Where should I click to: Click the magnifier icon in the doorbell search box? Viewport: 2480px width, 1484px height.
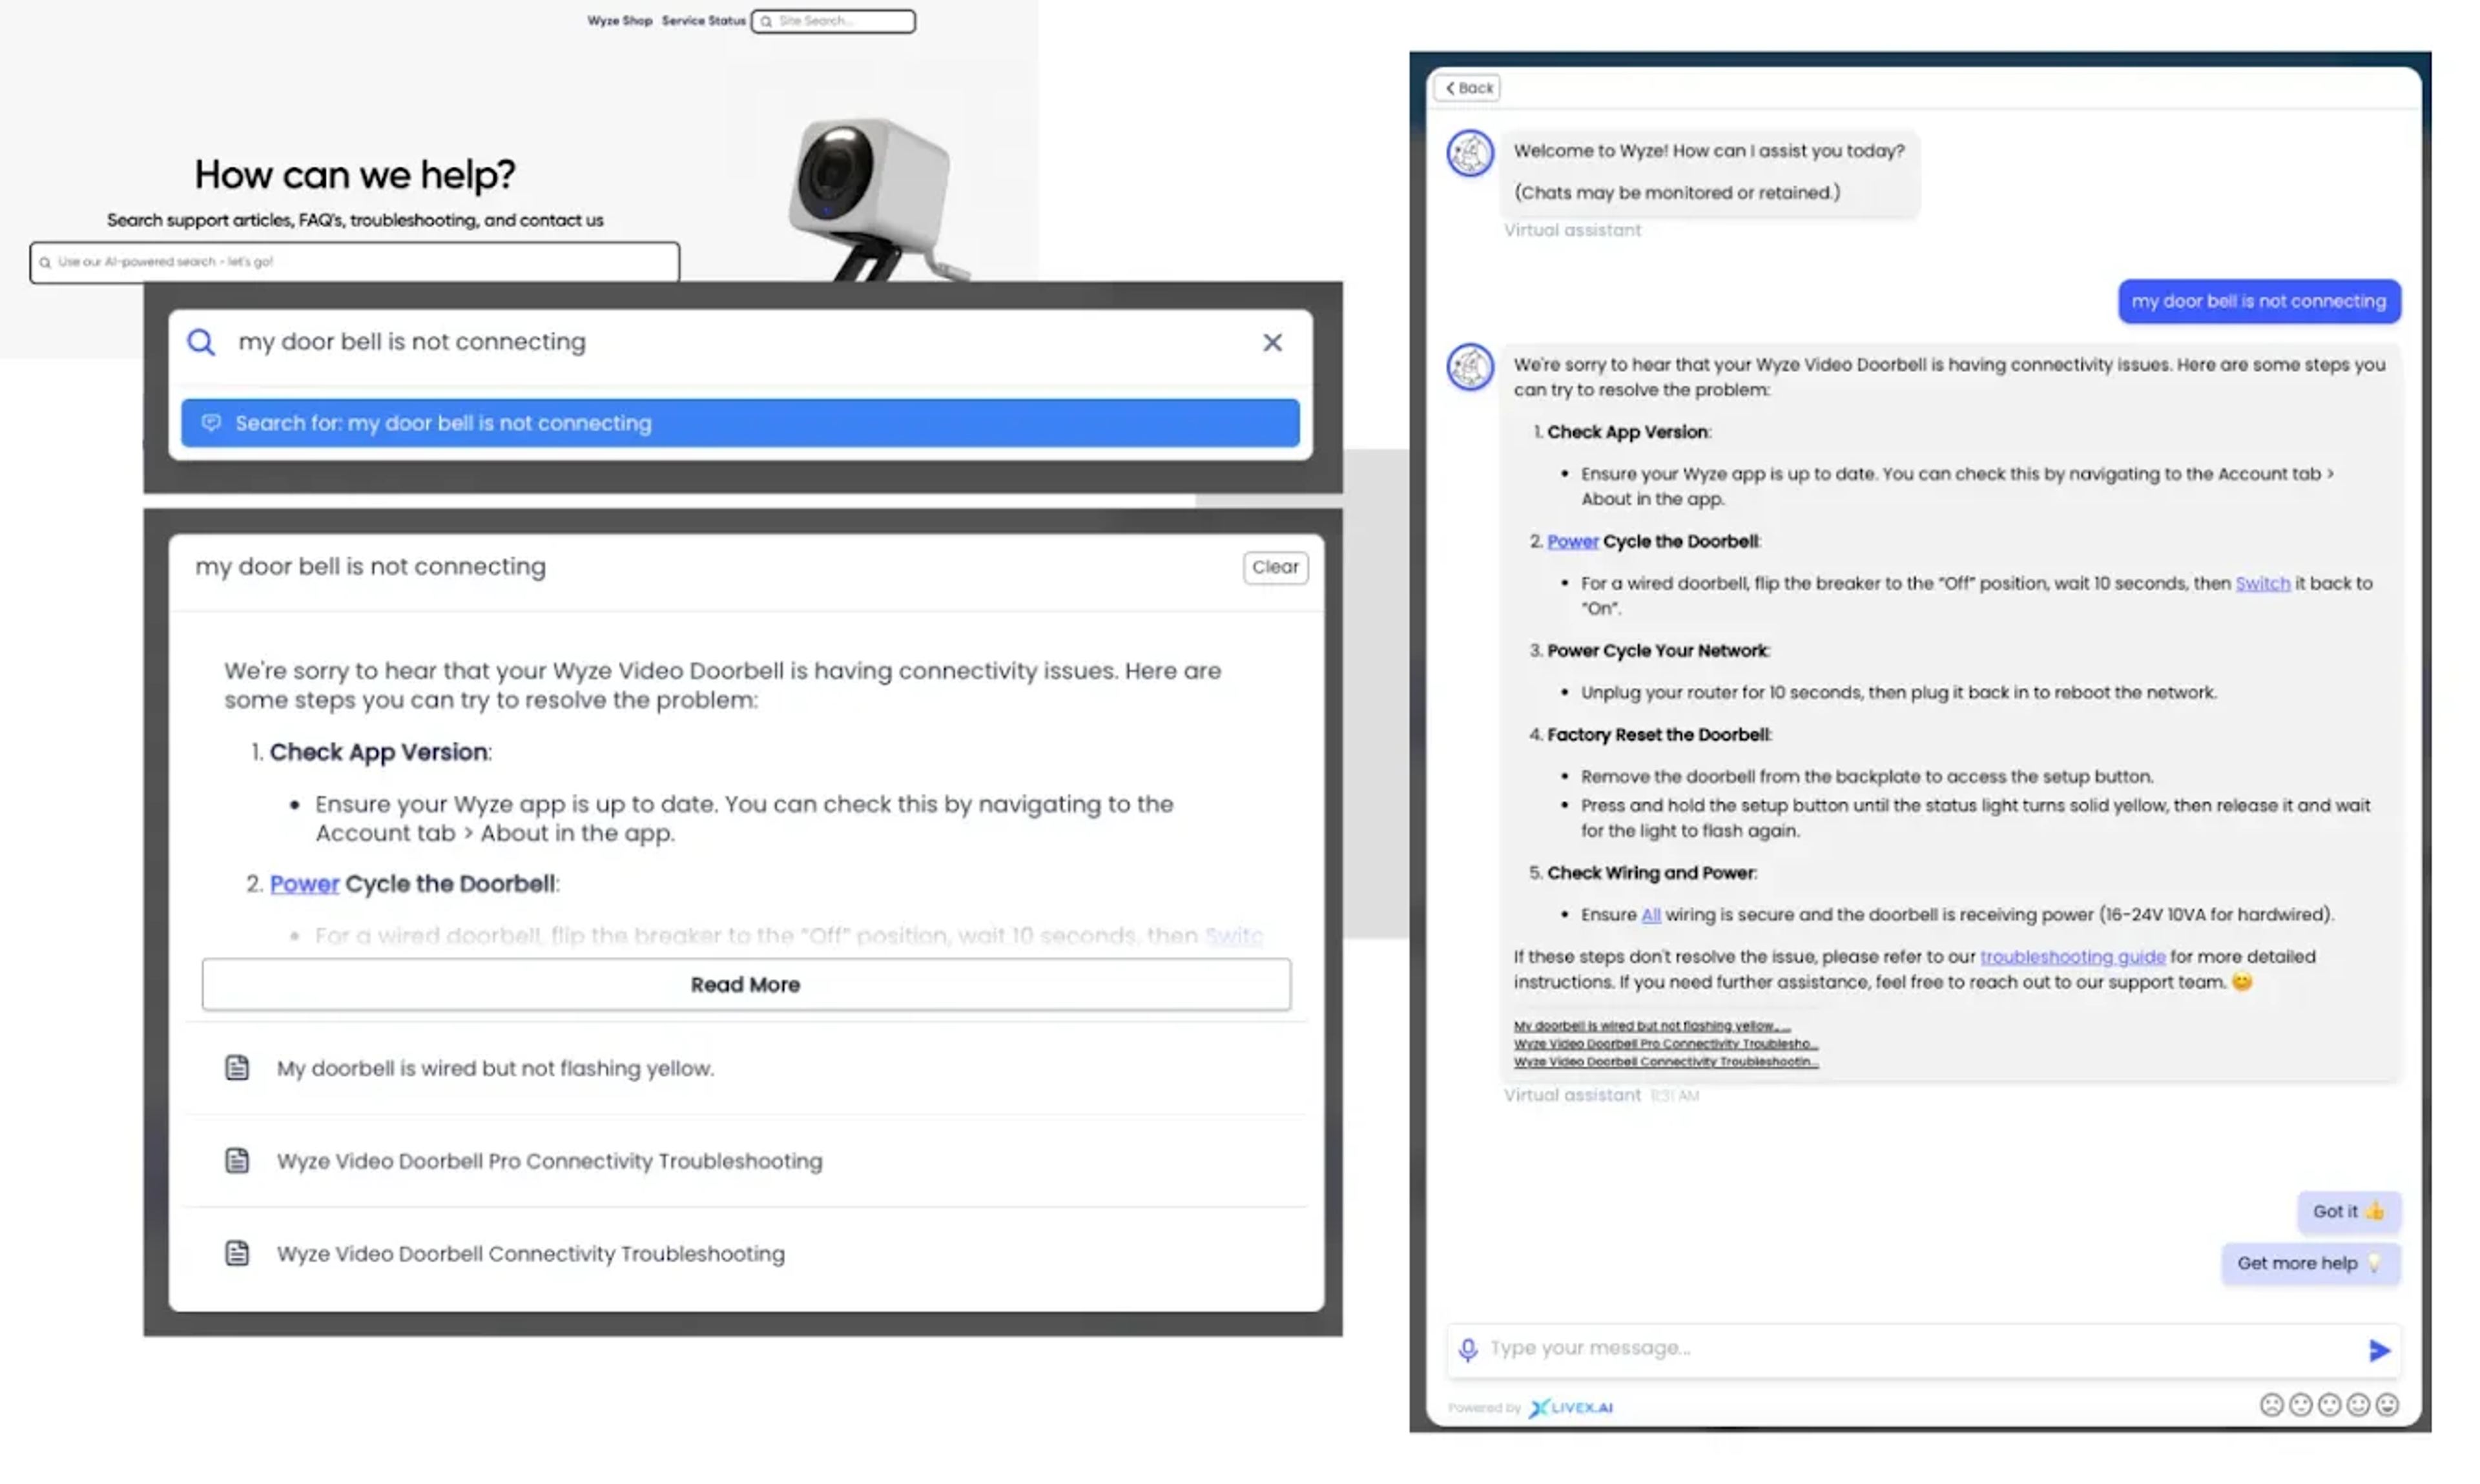(x=201, y=342)
